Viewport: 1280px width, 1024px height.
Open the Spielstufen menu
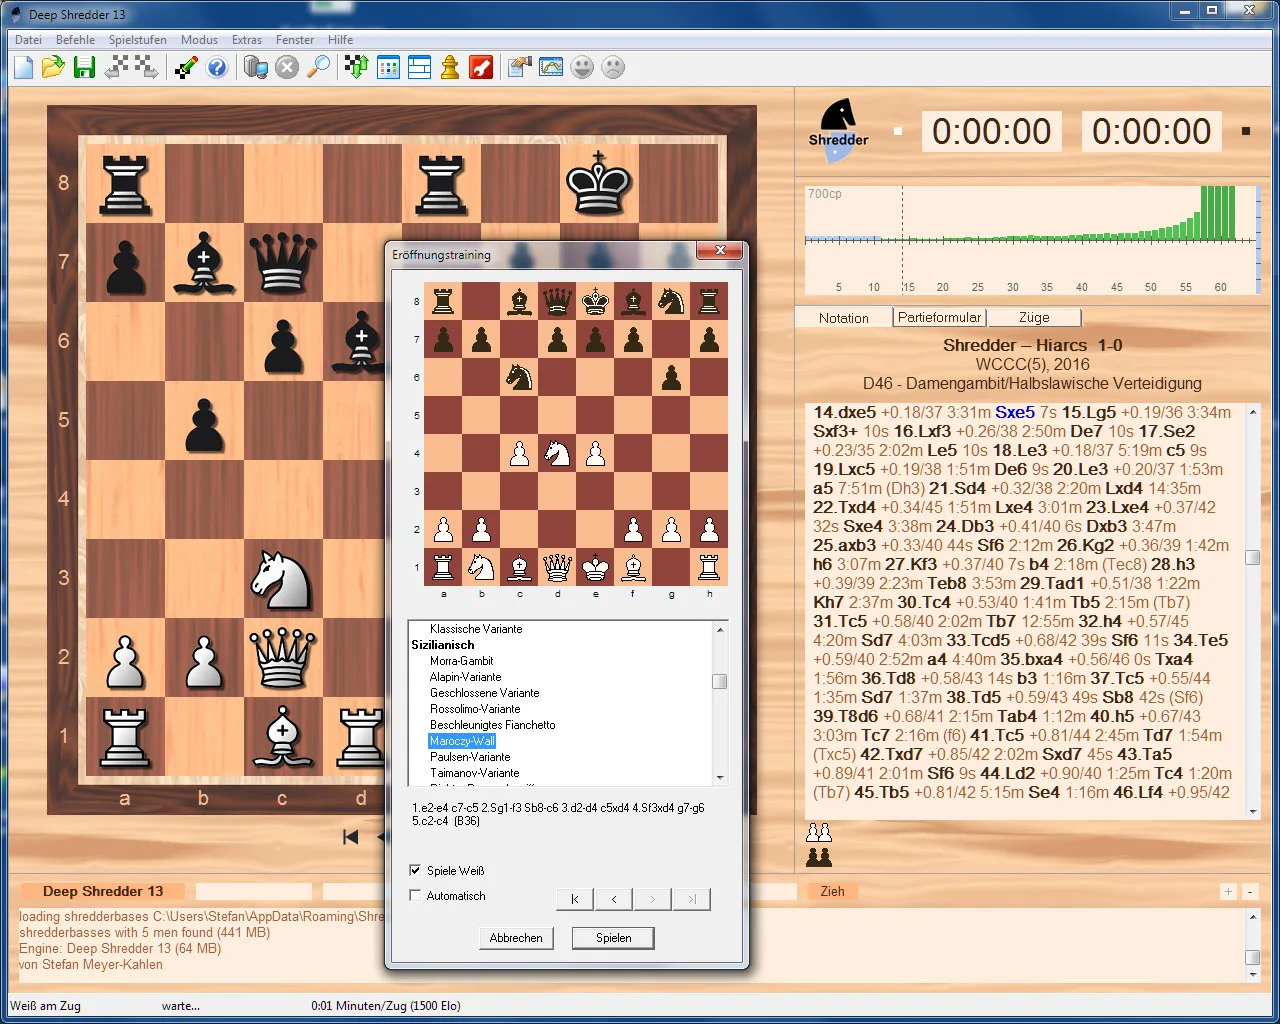138,40
